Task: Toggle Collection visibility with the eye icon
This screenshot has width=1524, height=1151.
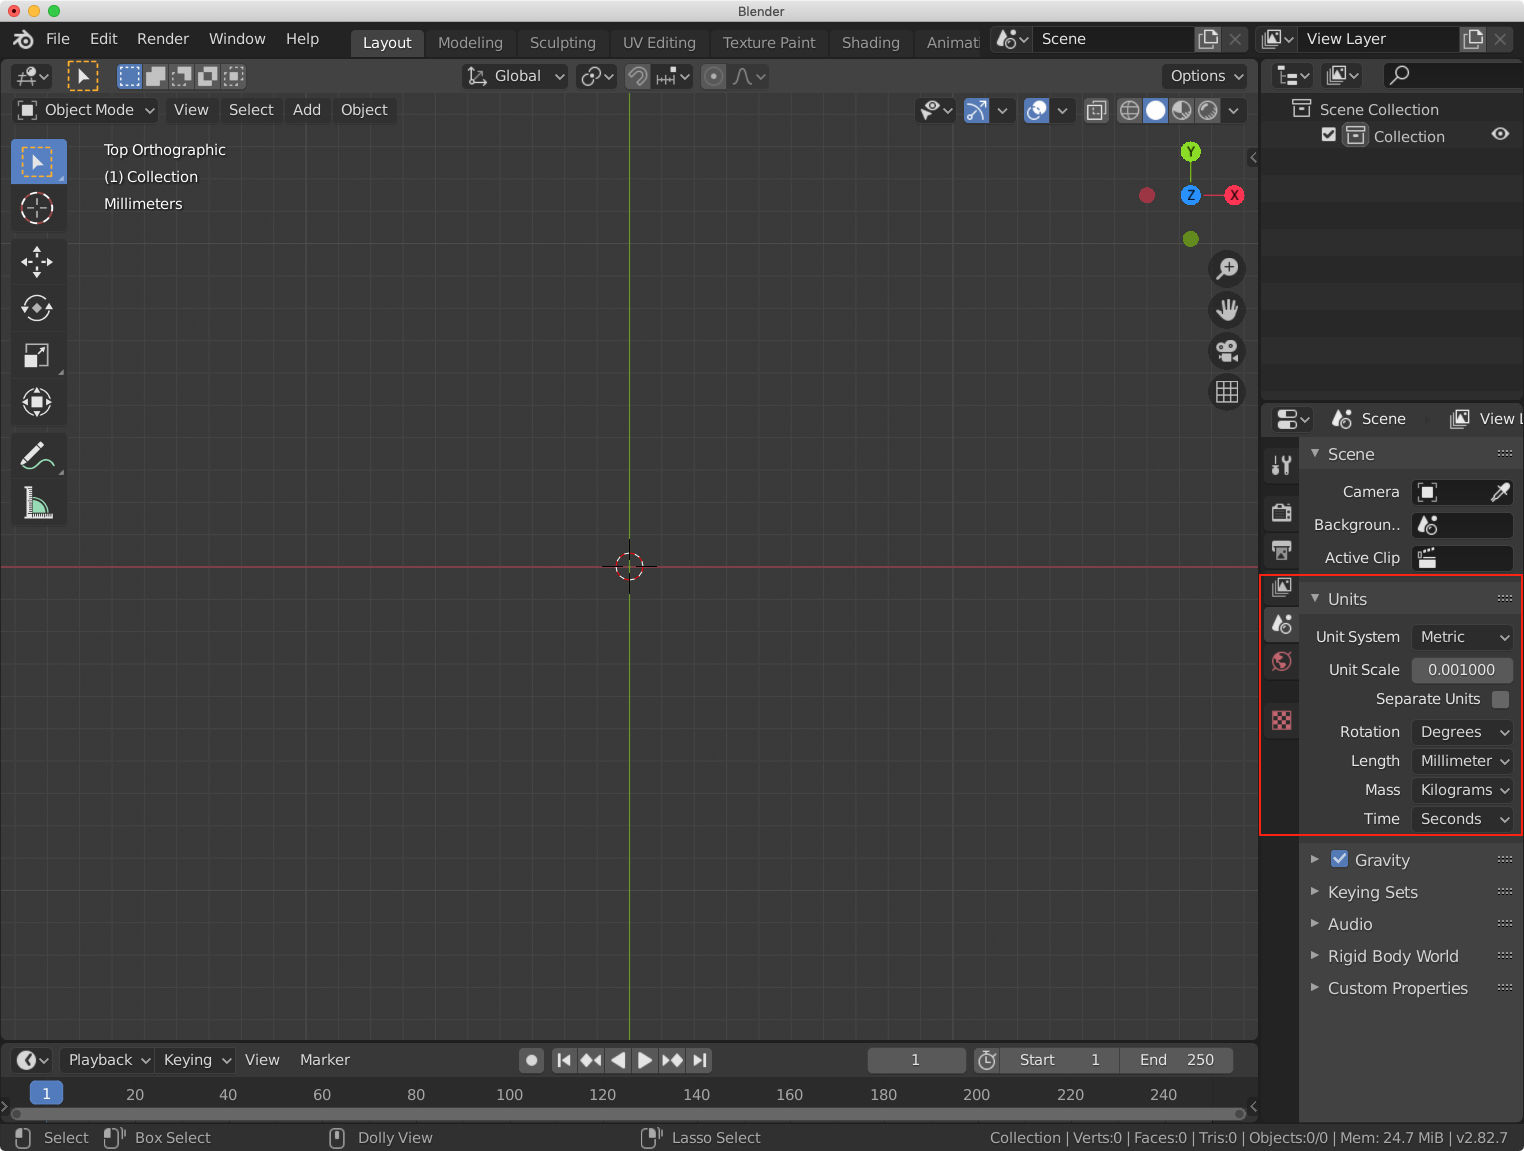Action: click(1500, 135)
